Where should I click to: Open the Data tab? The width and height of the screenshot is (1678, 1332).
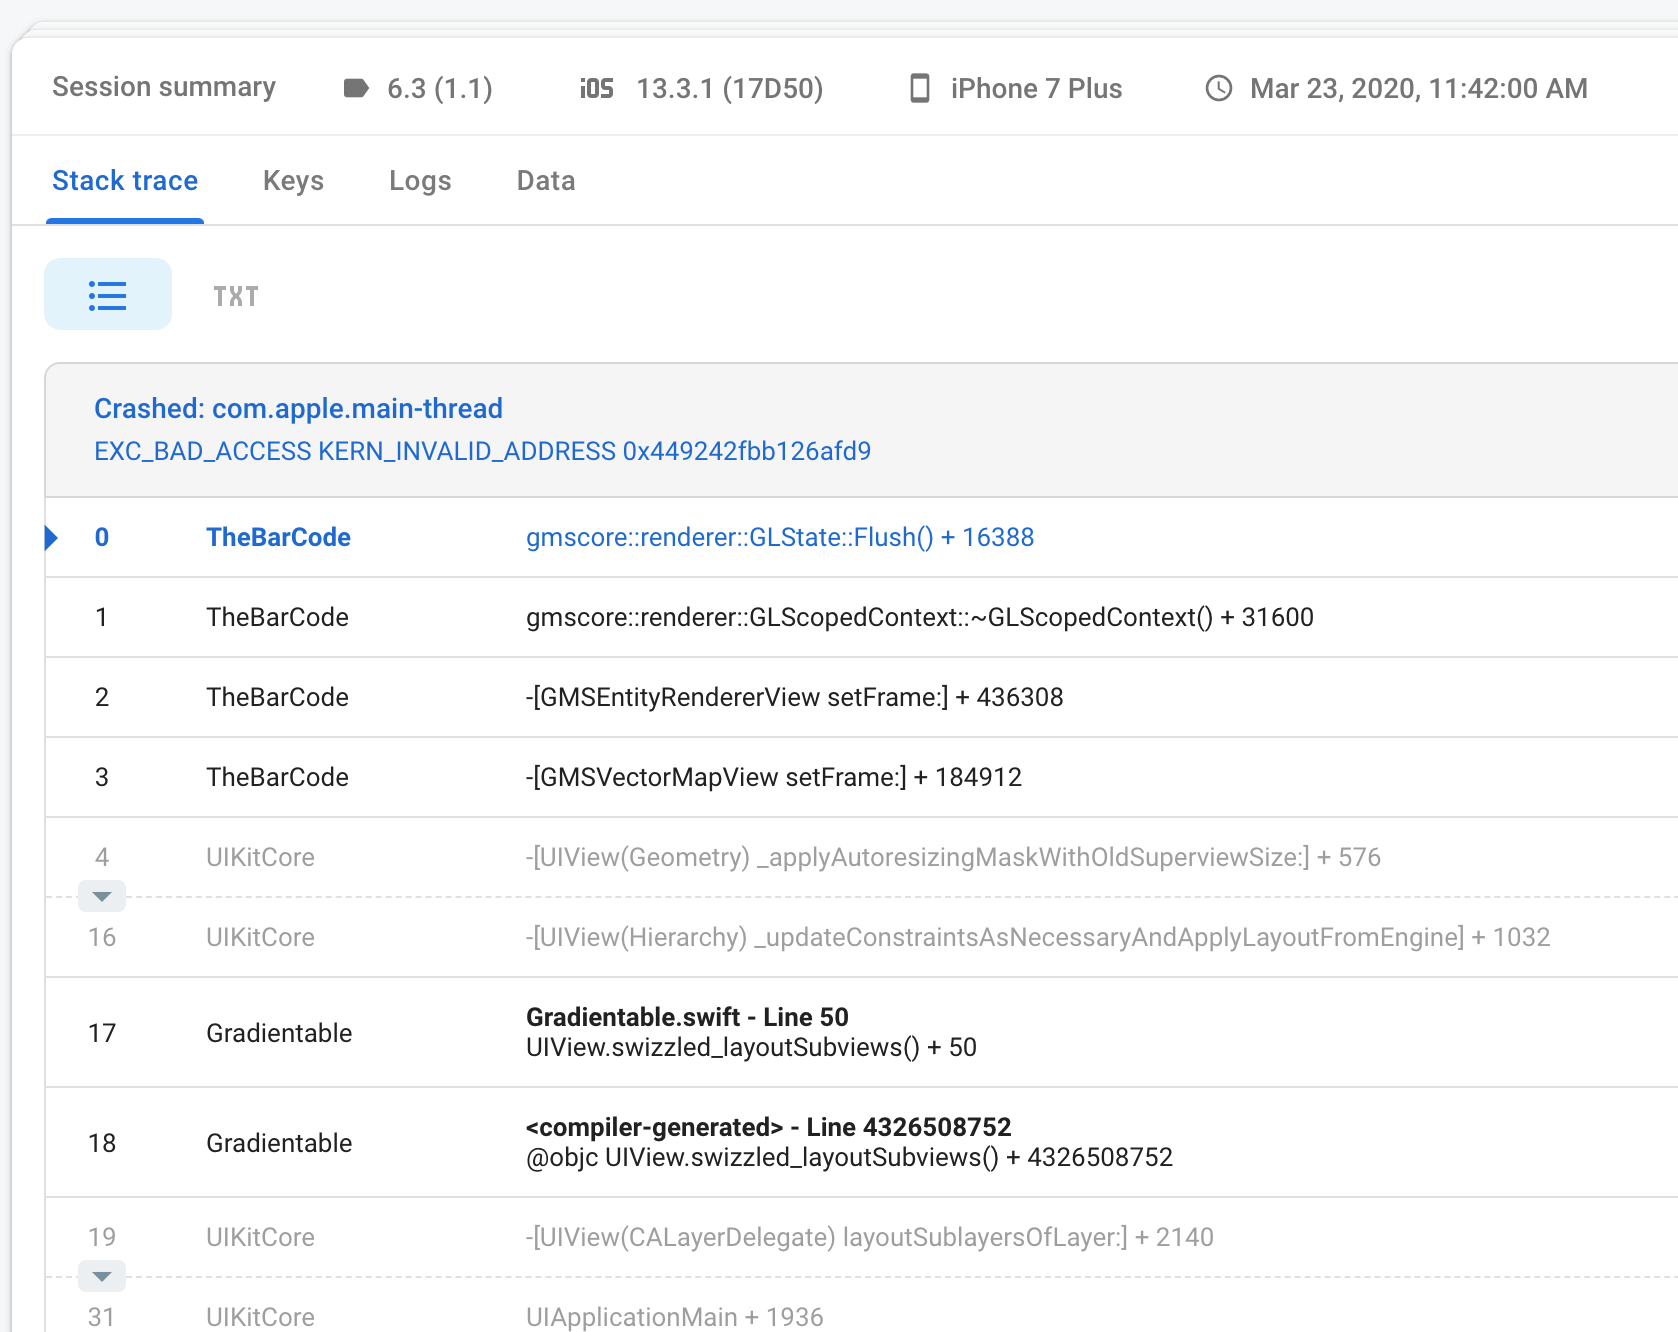[545, 181]
